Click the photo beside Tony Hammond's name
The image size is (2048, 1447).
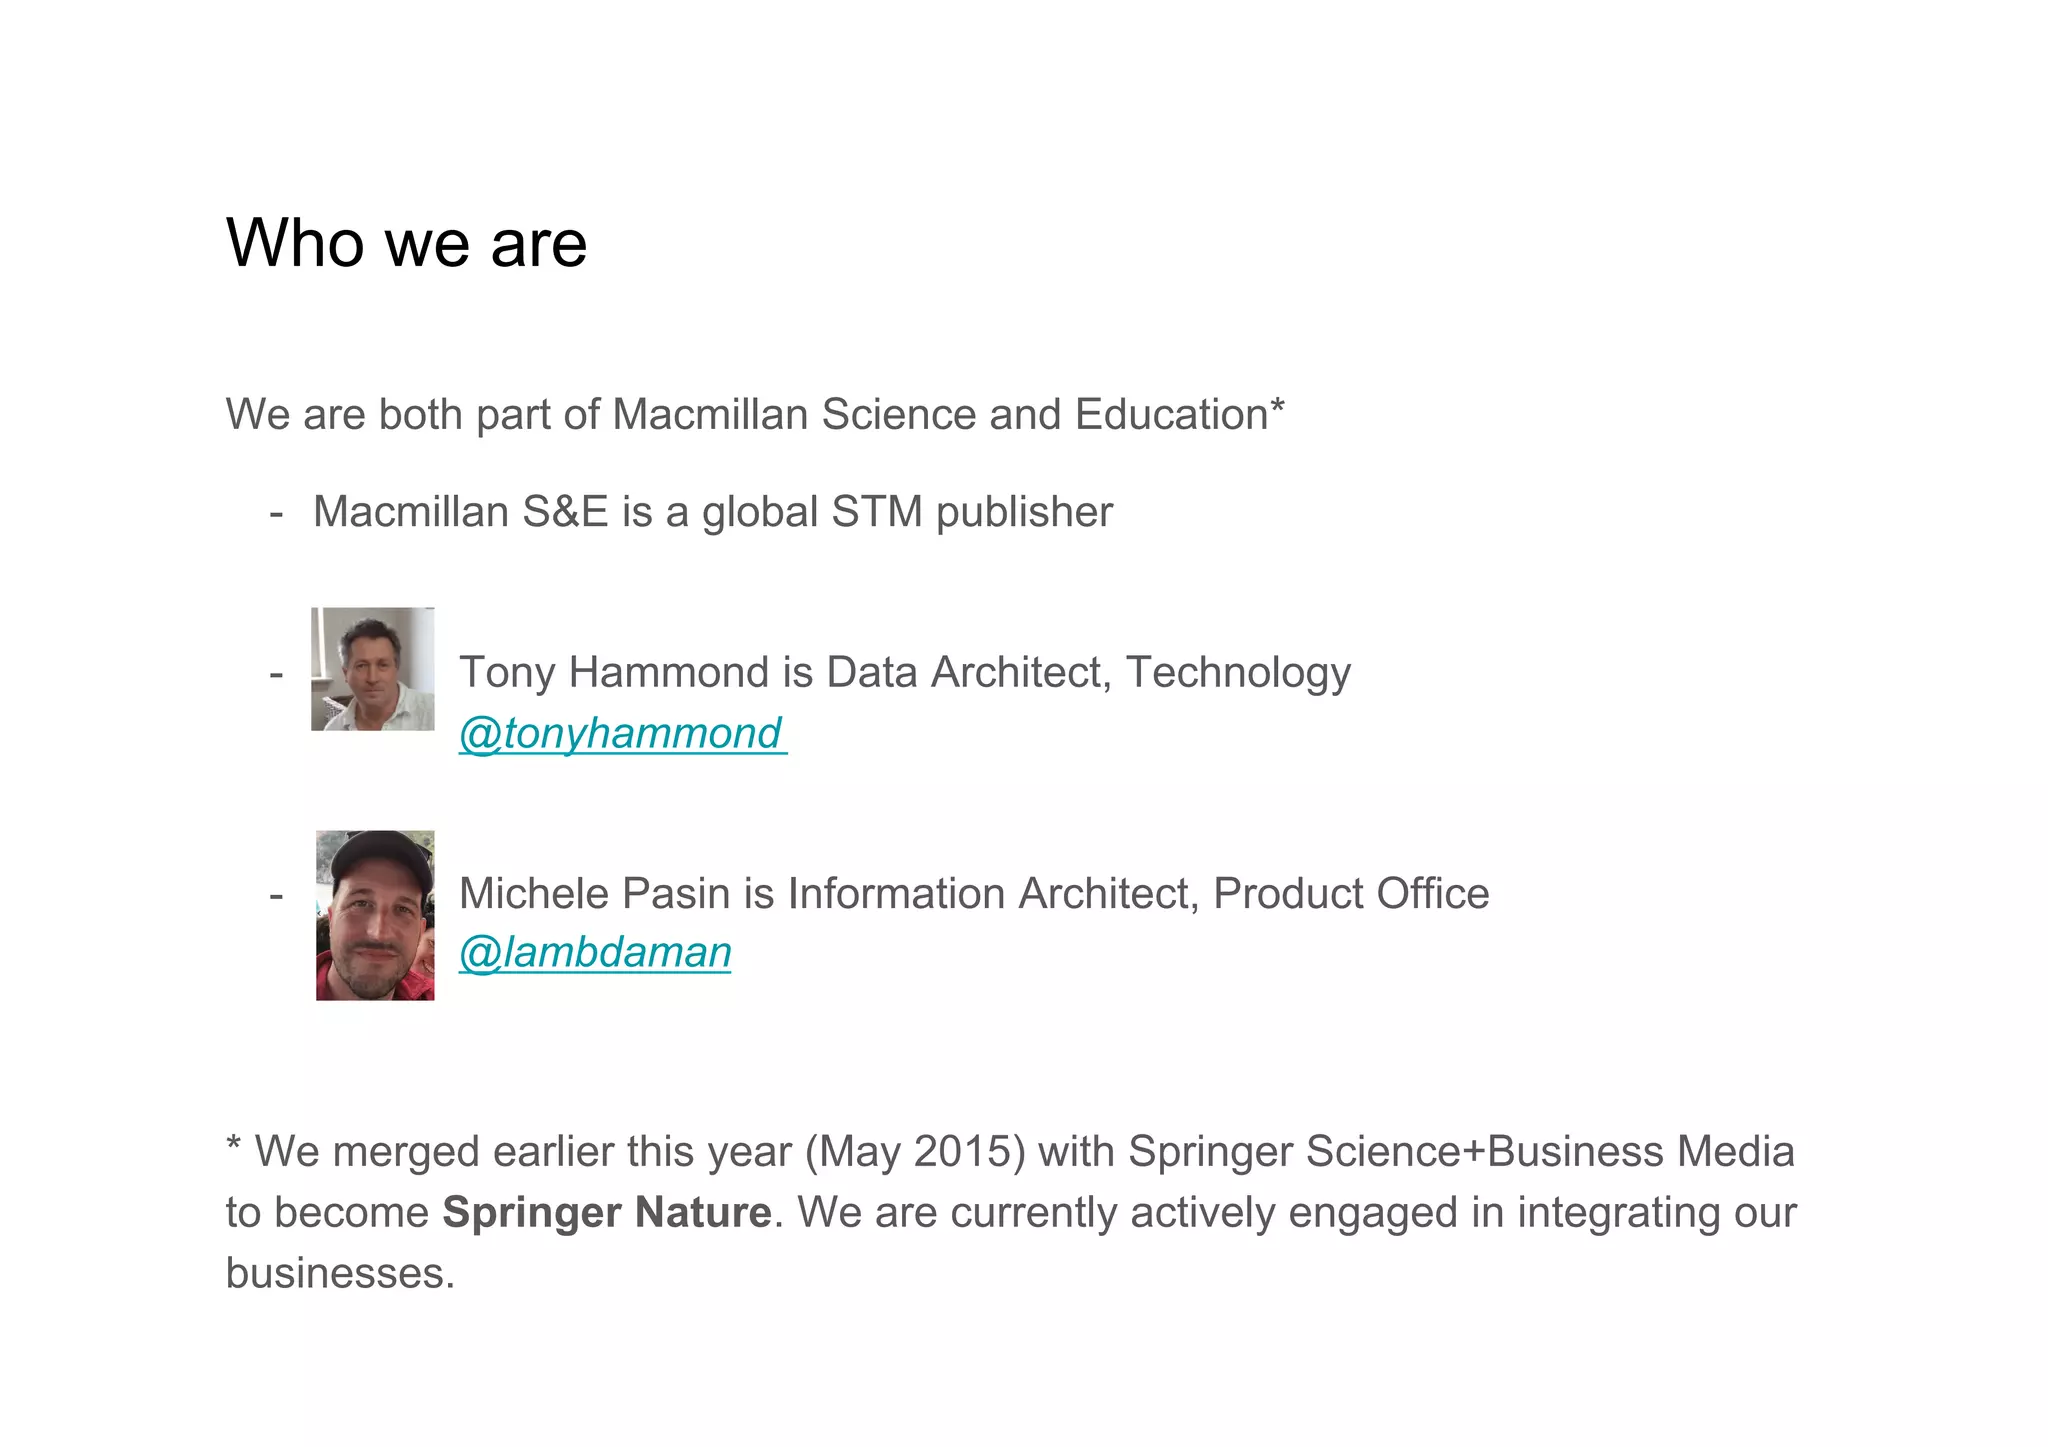click(372, 669)
